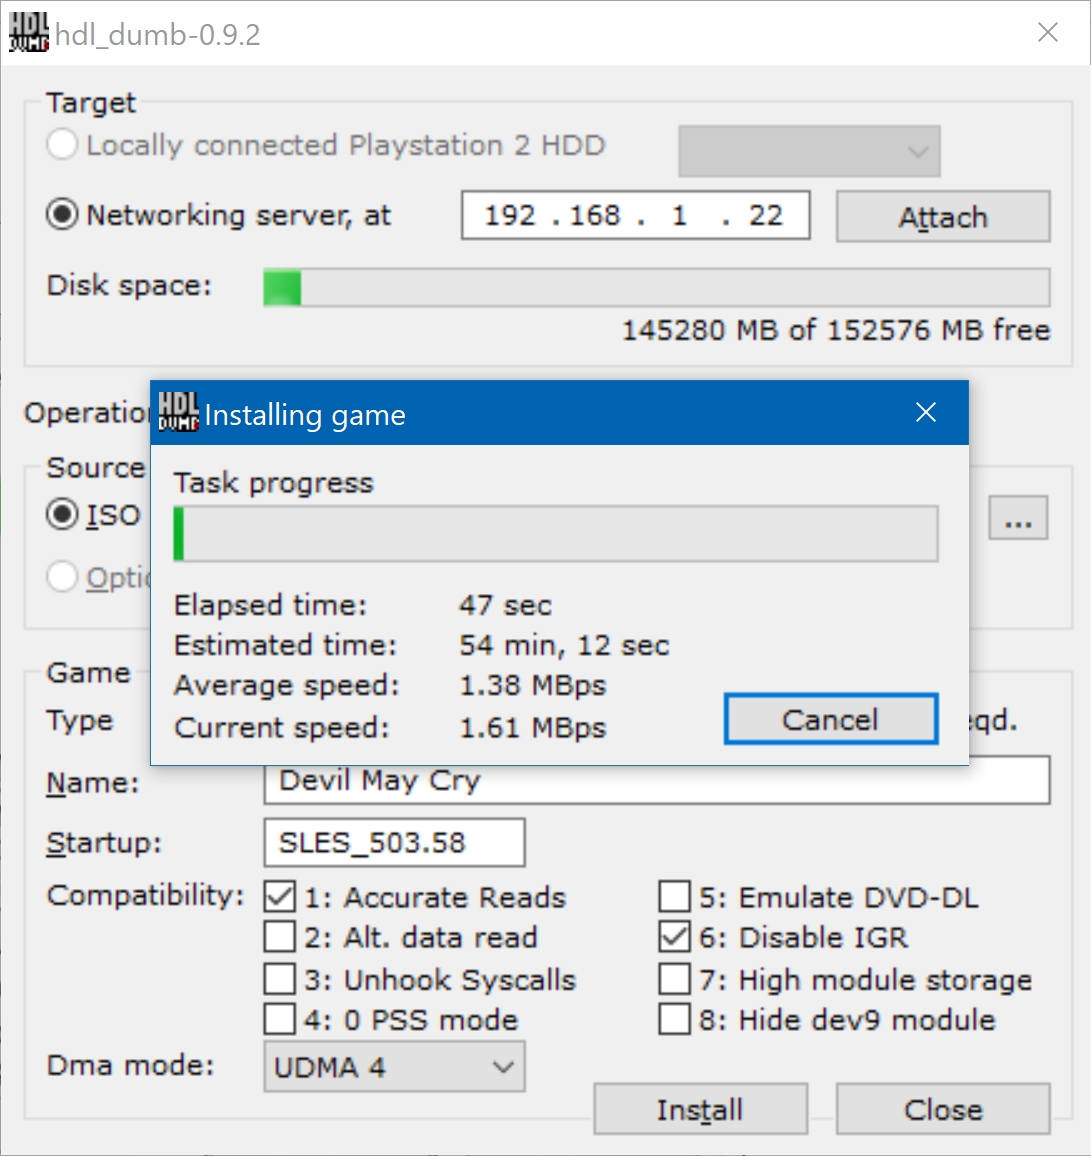The height and width of the screenshot is (1156, 1091).
Task: Close the Installing game dialog
Action: [x=926, y=412]
